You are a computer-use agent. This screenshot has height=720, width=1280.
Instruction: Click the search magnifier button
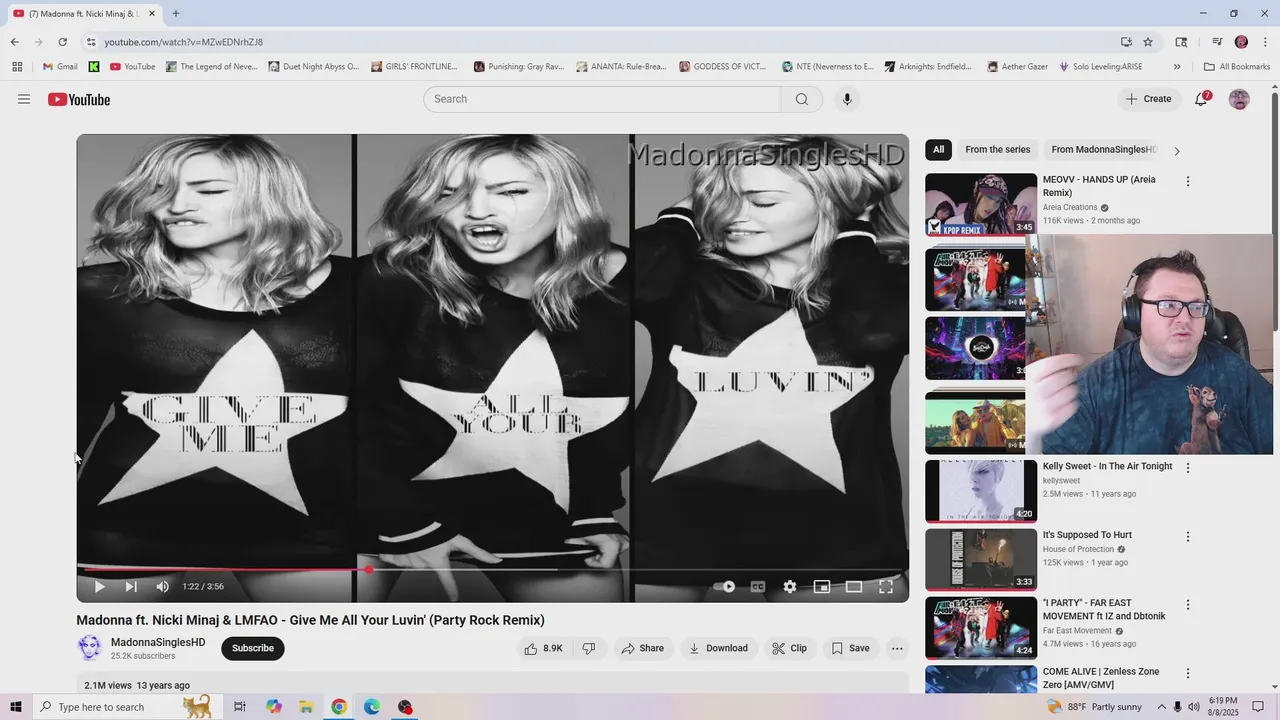(802, 99)
